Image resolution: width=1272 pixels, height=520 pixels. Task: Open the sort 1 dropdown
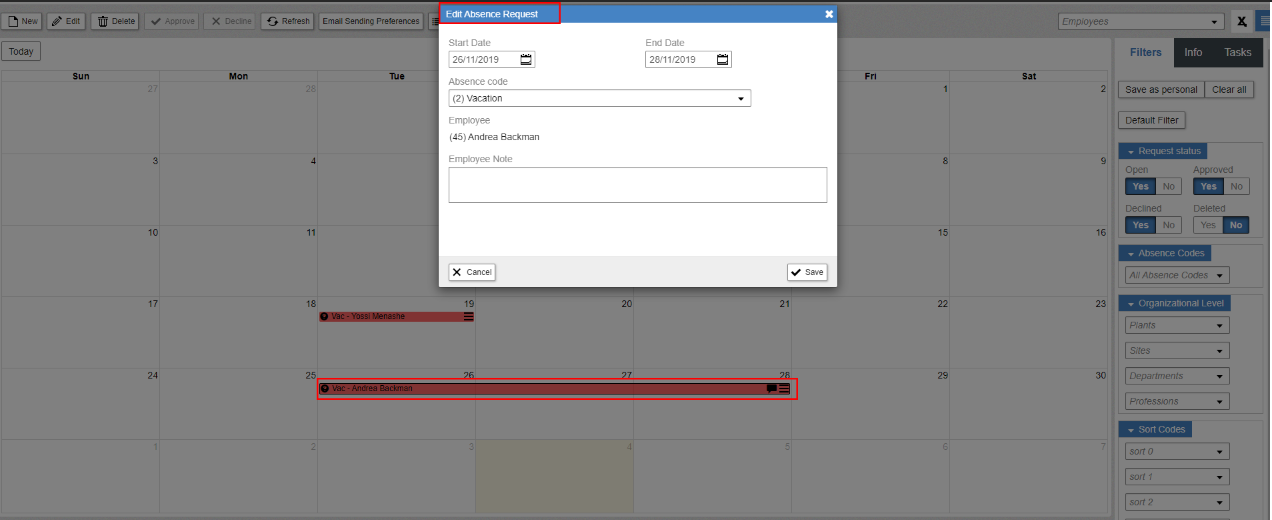point(1177,477)
